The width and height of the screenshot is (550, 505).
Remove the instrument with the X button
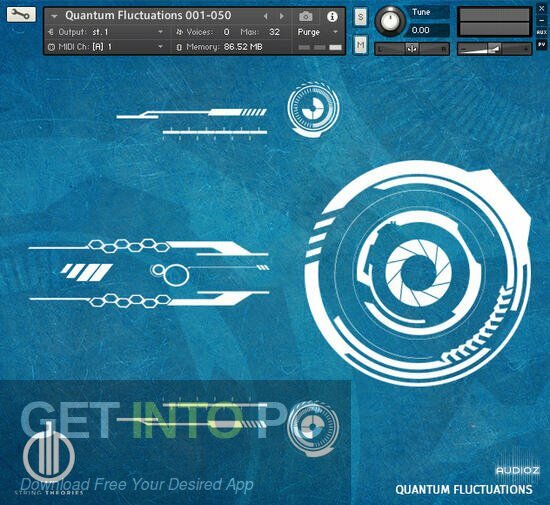(542, 9)
